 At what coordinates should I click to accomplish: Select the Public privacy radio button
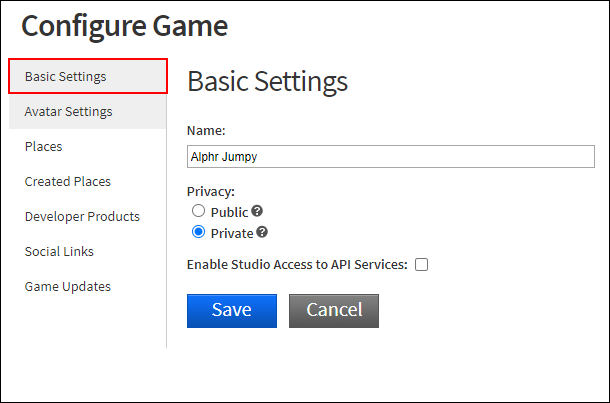click(198, 211)
